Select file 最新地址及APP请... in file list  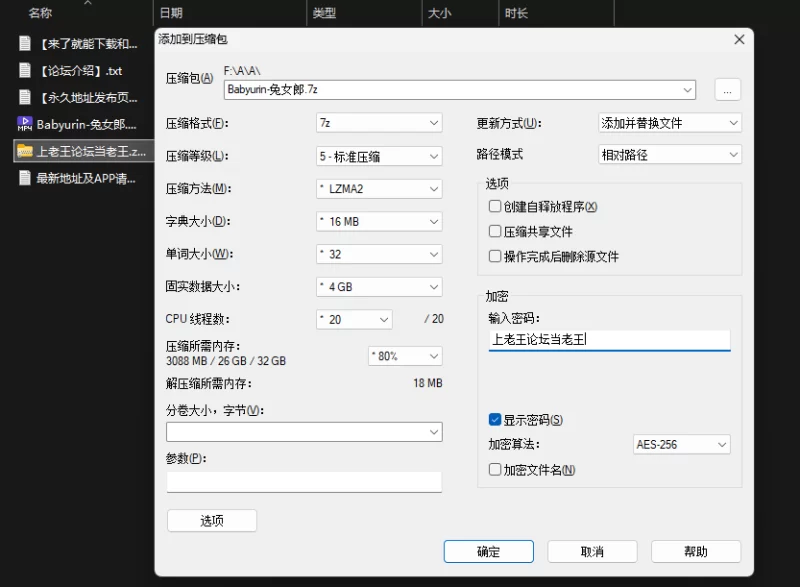pyautogui.click(x=84, y=178)
